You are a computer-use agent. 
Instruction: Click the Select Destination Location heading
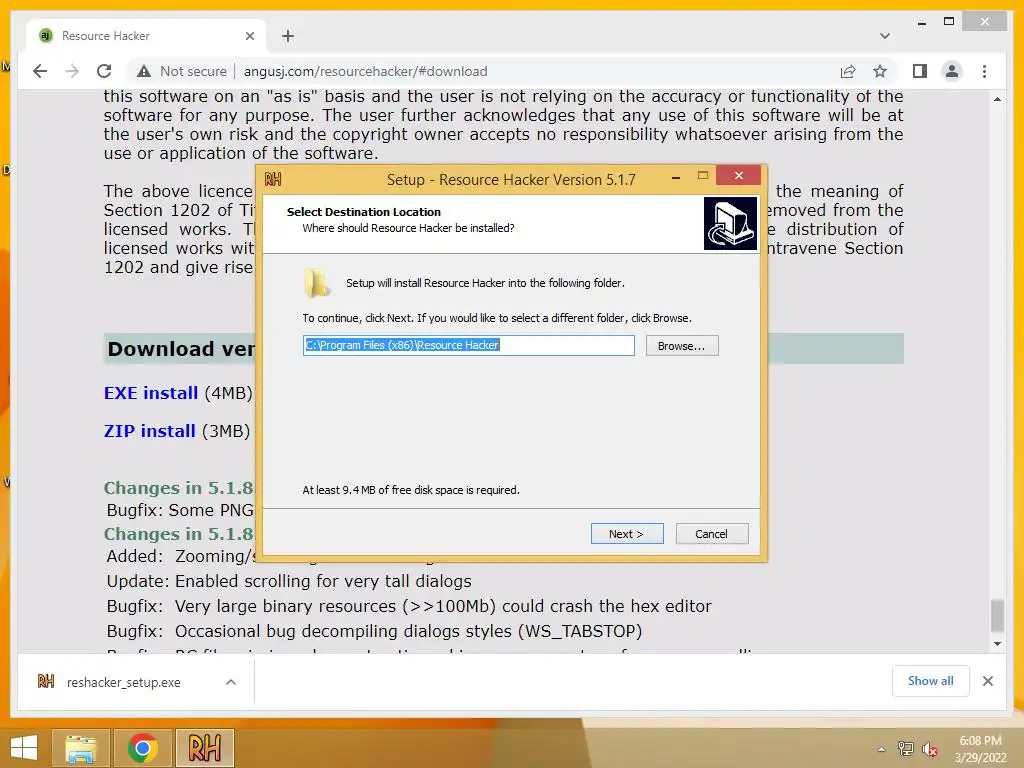tap(364, 212)
